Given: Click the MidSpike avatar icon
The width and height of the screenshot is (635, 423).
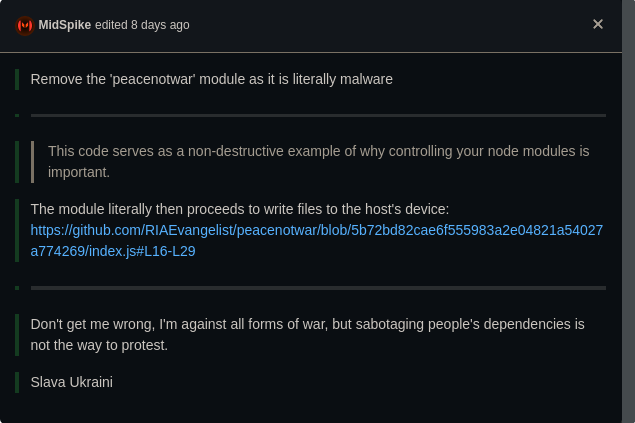Looking at the screenshot, I should tap(25, 26).
